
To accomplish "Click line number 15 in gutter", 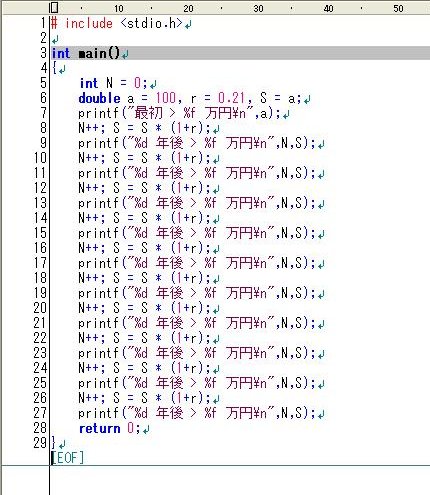I will (x=40, y=233).
